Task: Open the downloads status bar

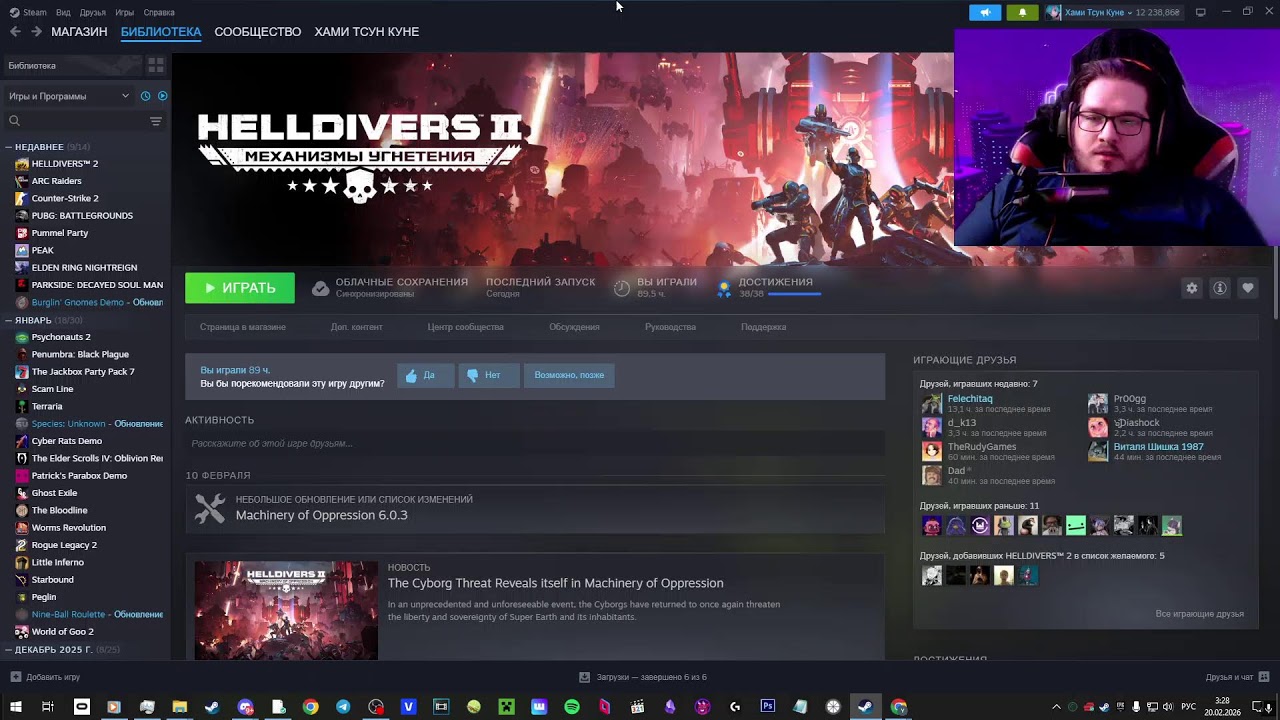Action: (643, 677)
